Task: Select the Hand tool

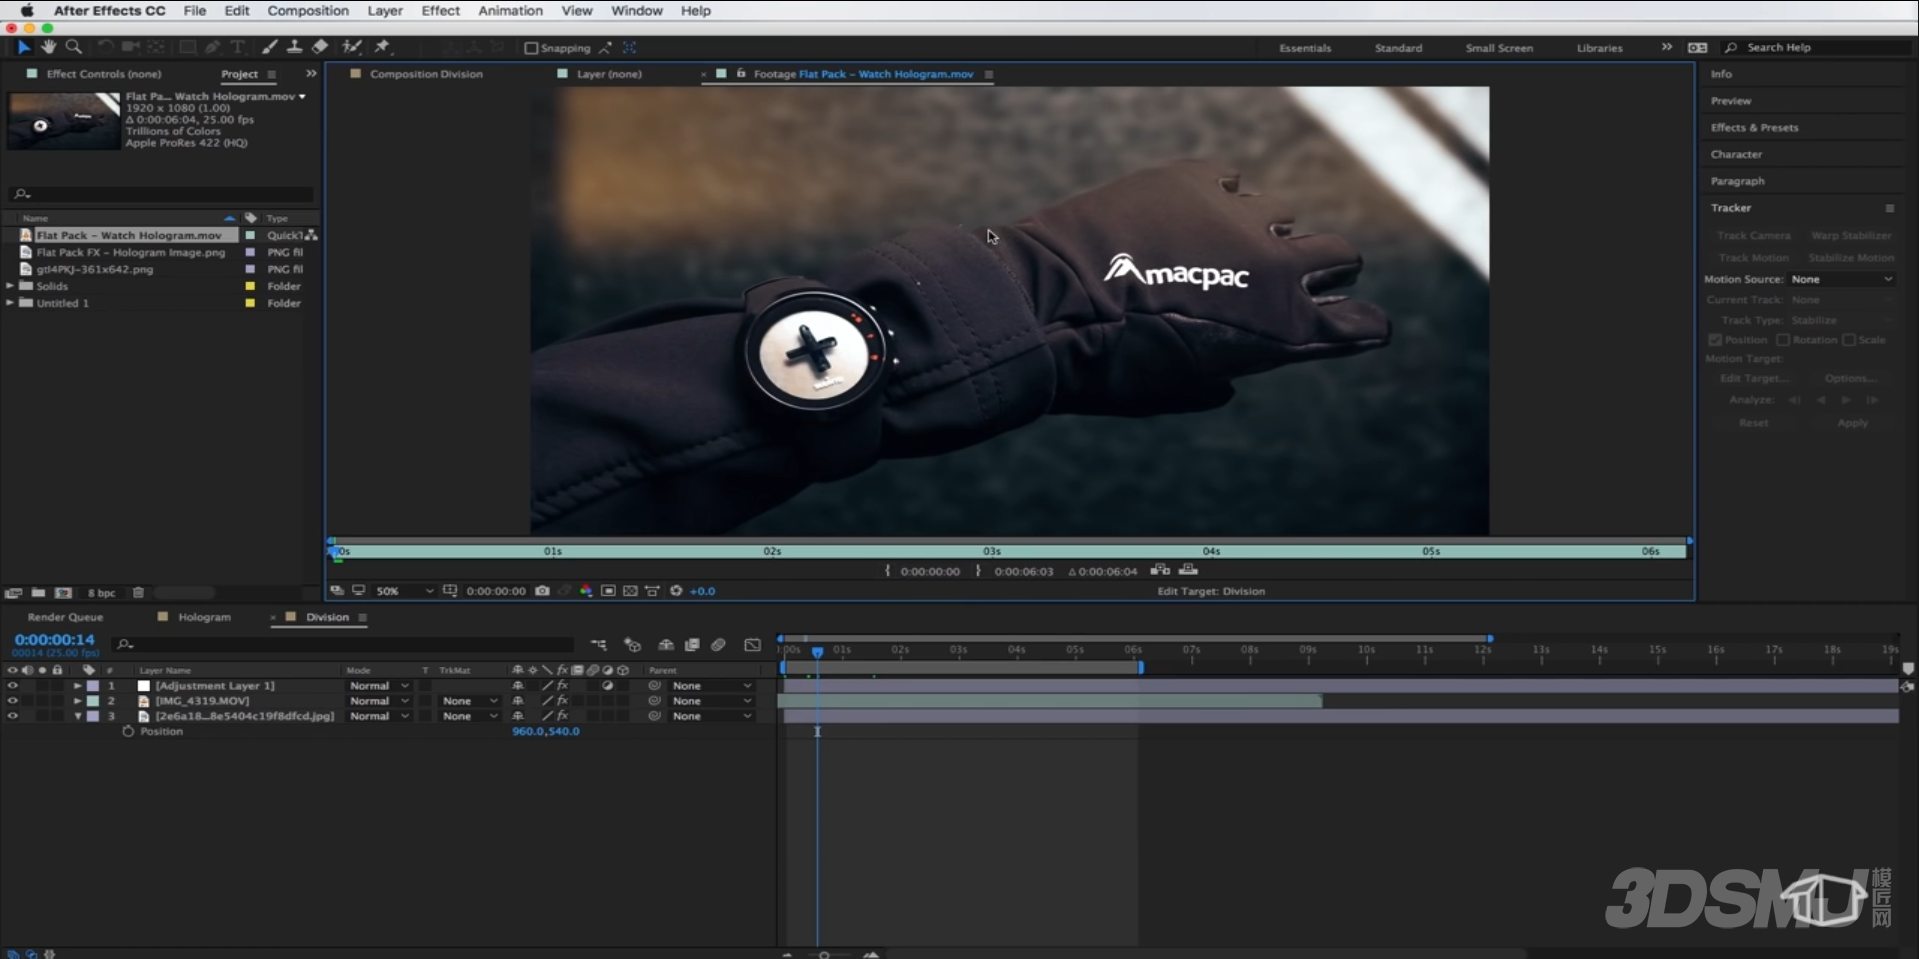Action: [48, 47]
